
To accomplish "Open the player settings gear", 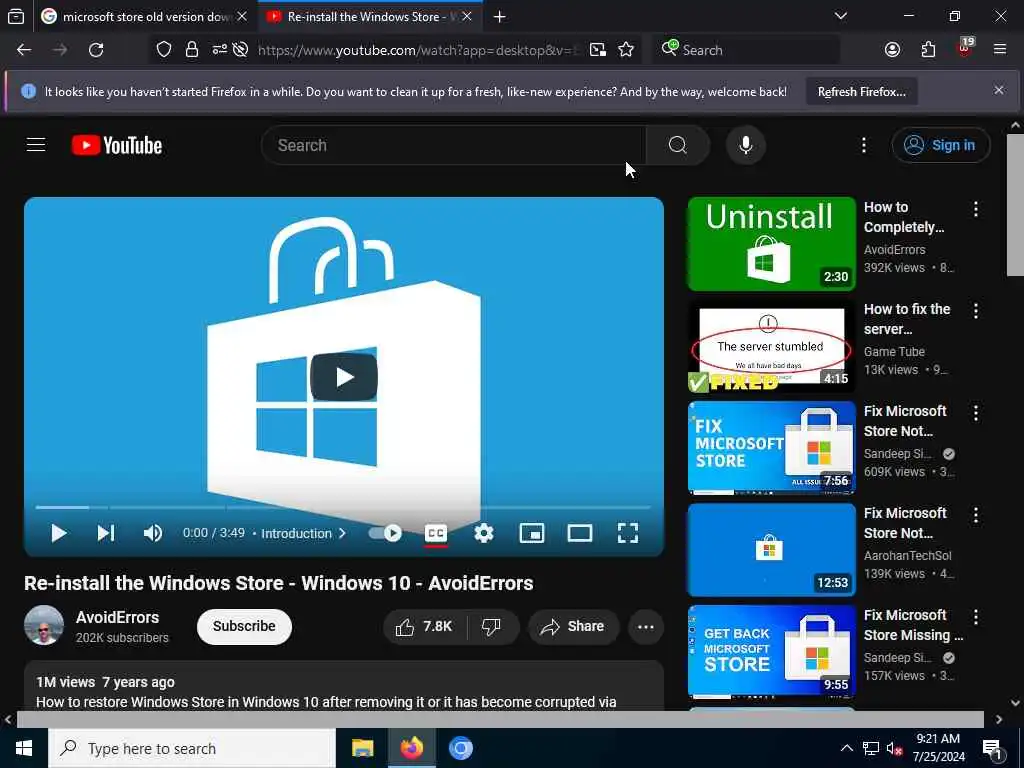I will [x=484, y=534].
